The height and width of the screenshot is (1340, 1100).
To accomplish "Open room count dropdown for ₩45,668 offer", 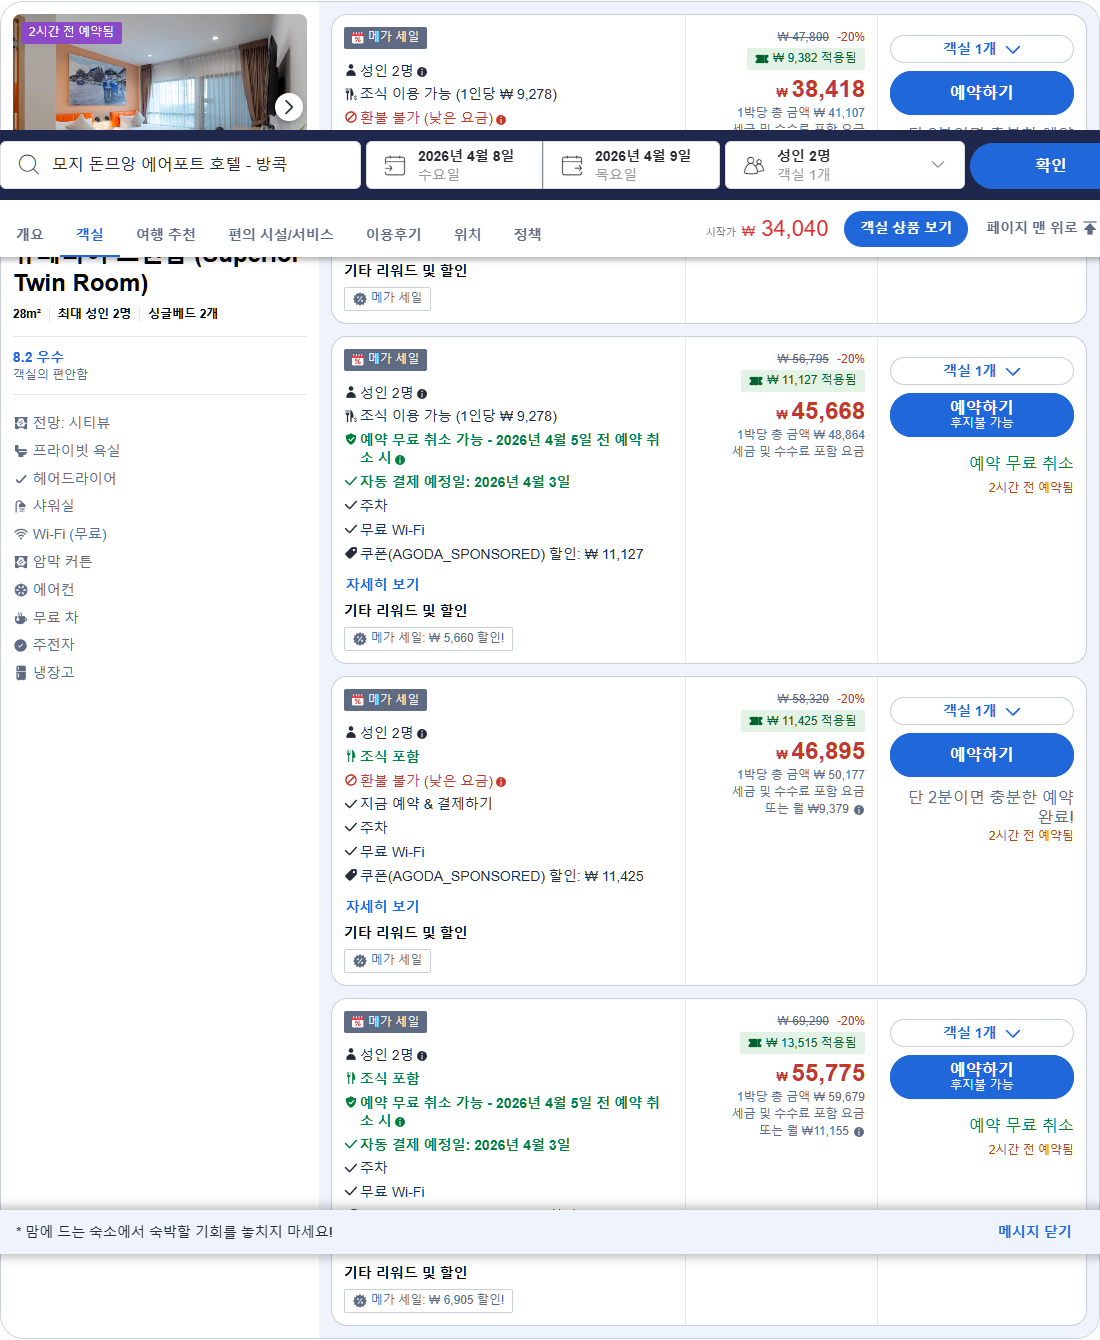I will [981, 371].
